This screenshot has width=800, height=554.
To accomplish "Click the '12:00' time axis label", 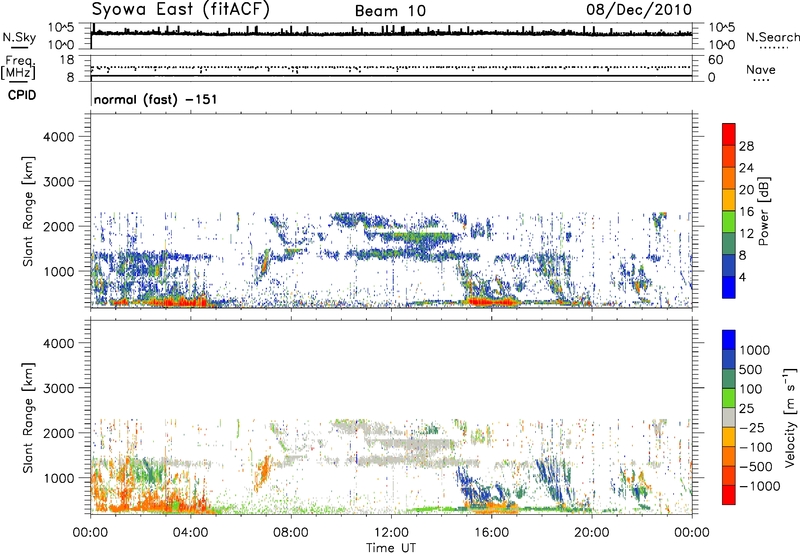I will (391, 532).
